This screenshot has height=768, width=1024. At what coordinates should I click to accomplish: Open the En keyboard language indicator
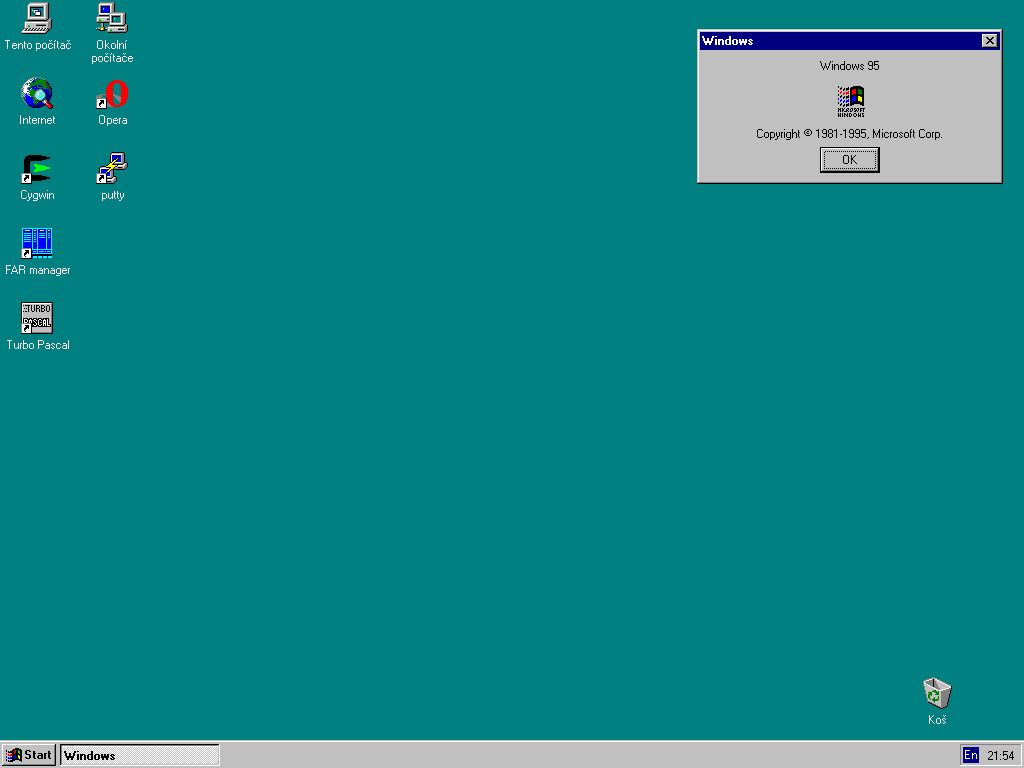970,755
